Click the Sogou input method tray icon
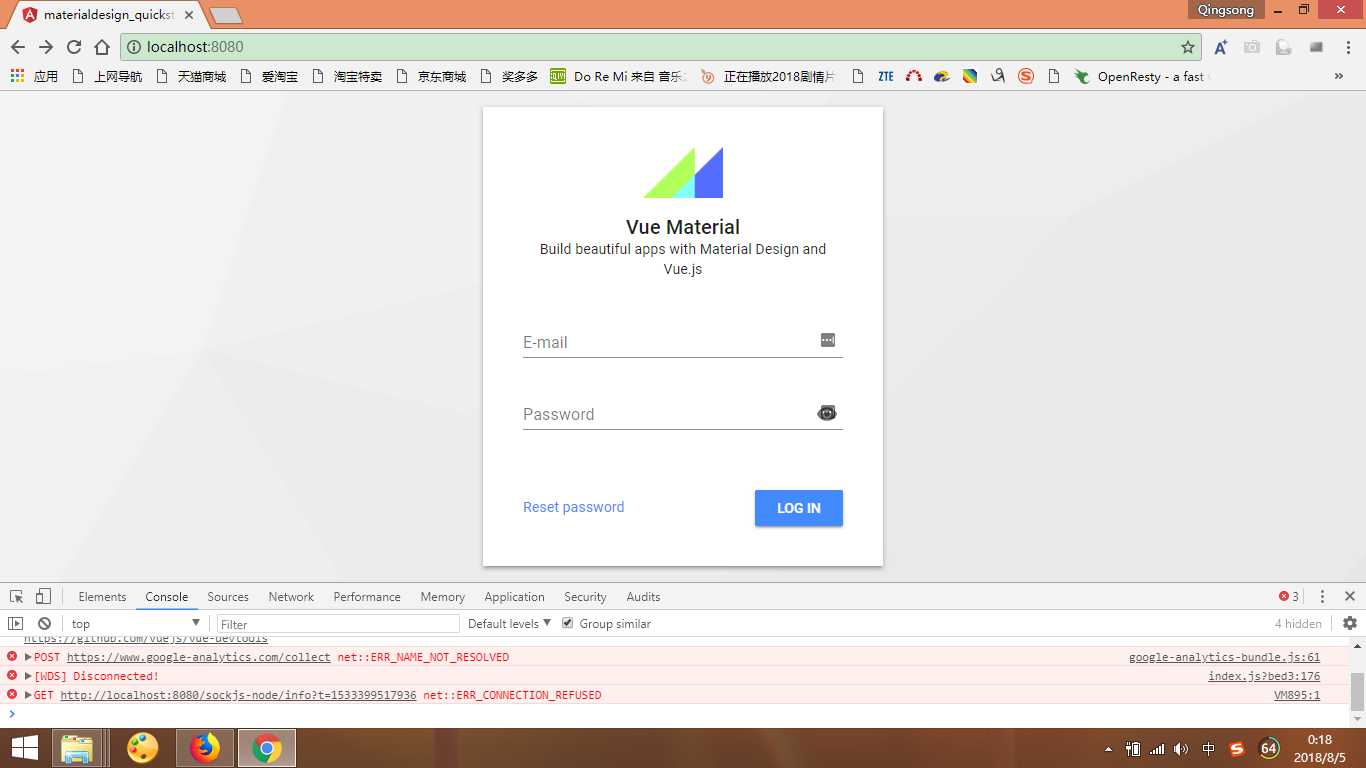 (x=1237, y=748)
